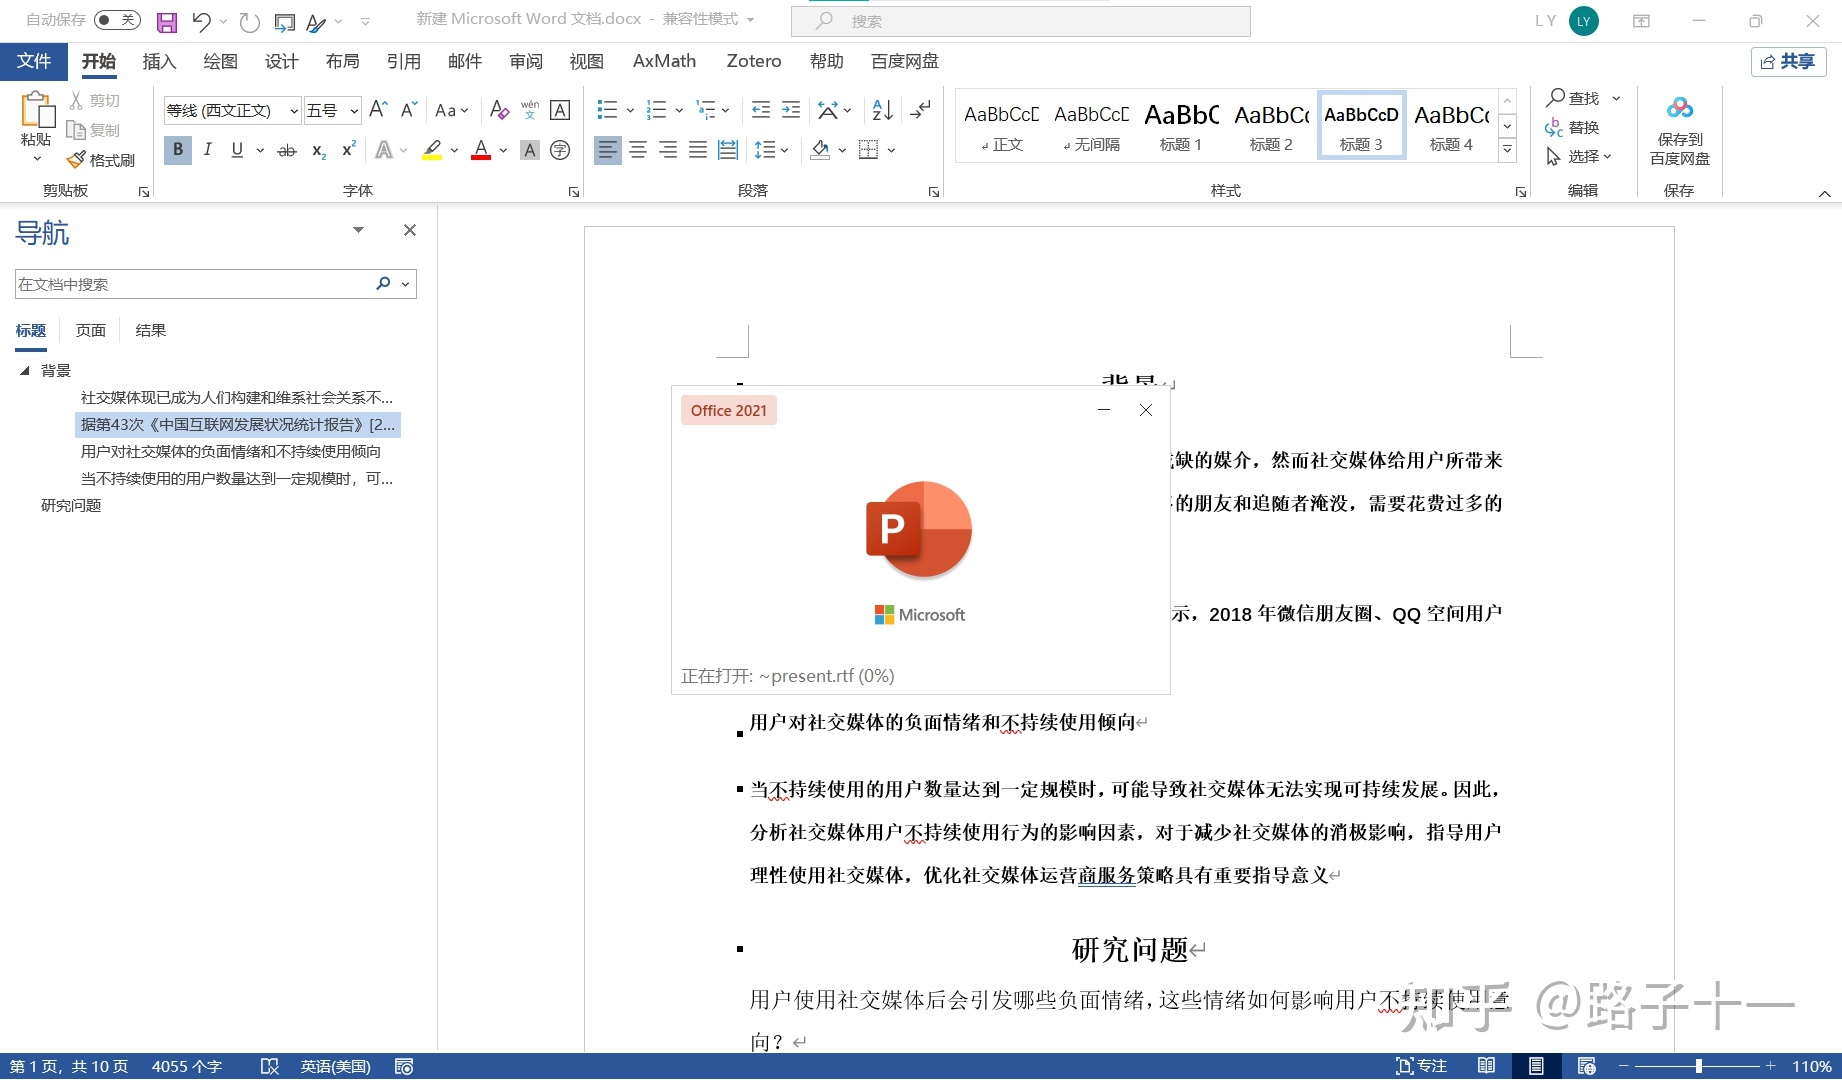Show or hide paragraph marks
Image resolution: width=1842 pixels, height=1080 pixels.
tap(921, 110)
